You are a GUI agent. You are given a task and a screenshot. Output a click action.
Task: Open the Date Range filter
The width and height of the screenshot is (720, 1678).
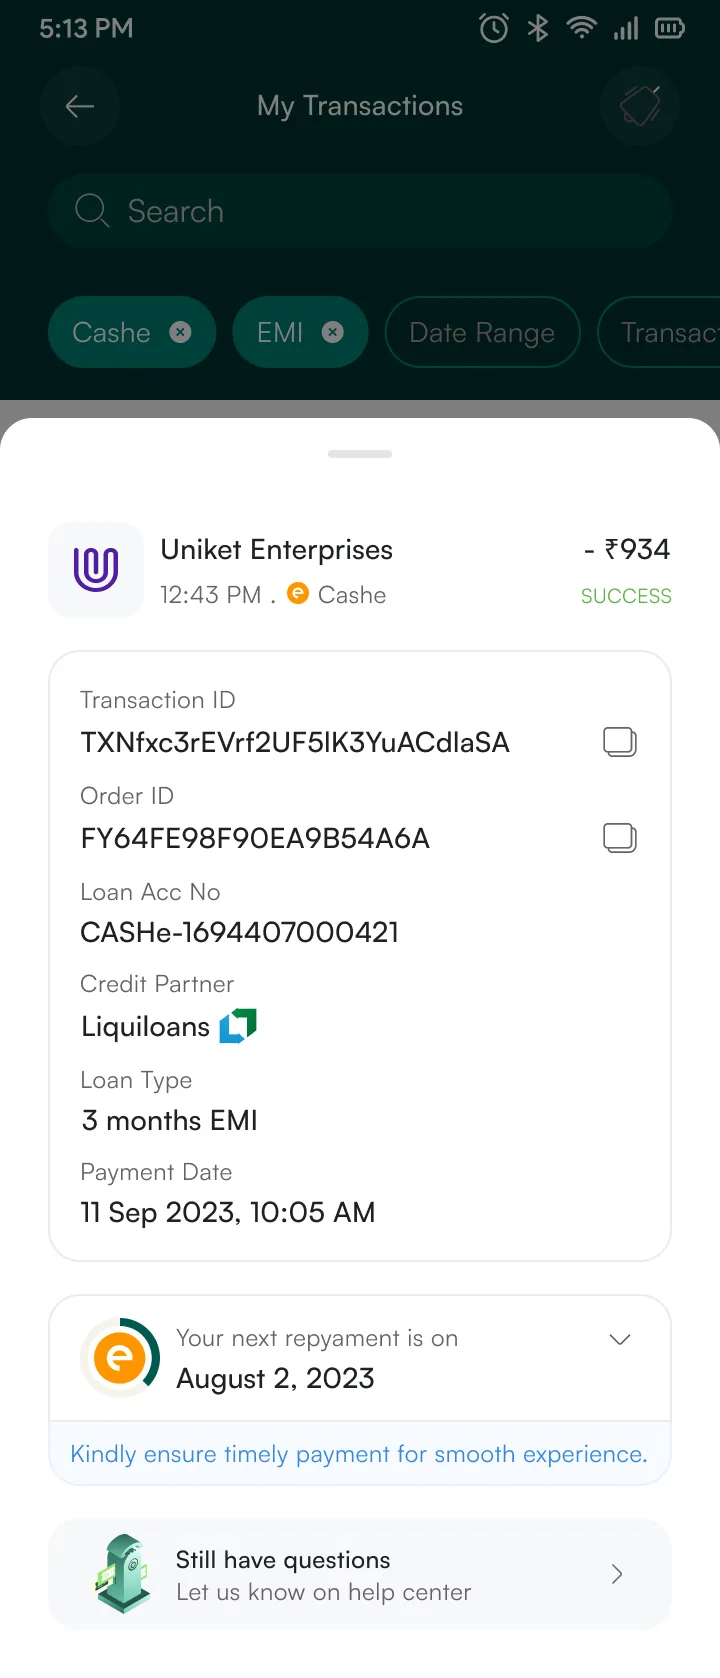482,332
